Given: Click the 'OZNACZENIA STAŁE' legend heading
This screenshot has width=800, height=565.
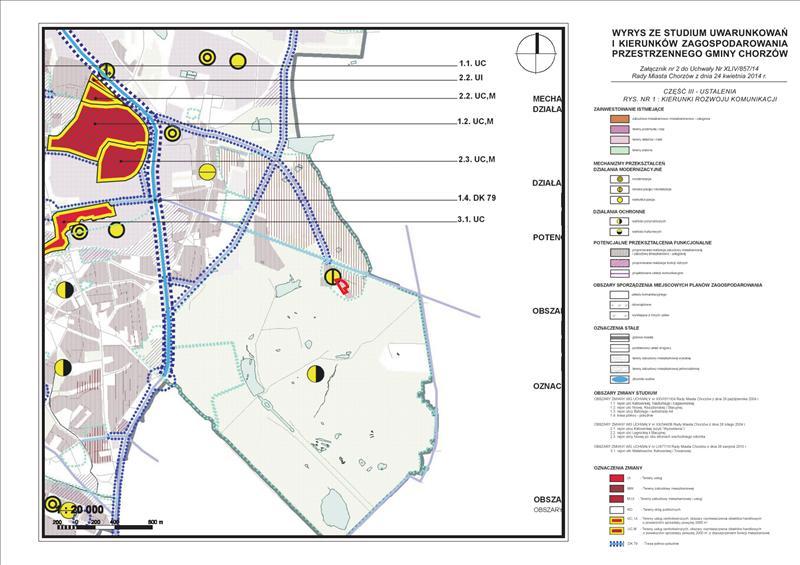Looking at the screenshot, I should click(616, 328).
